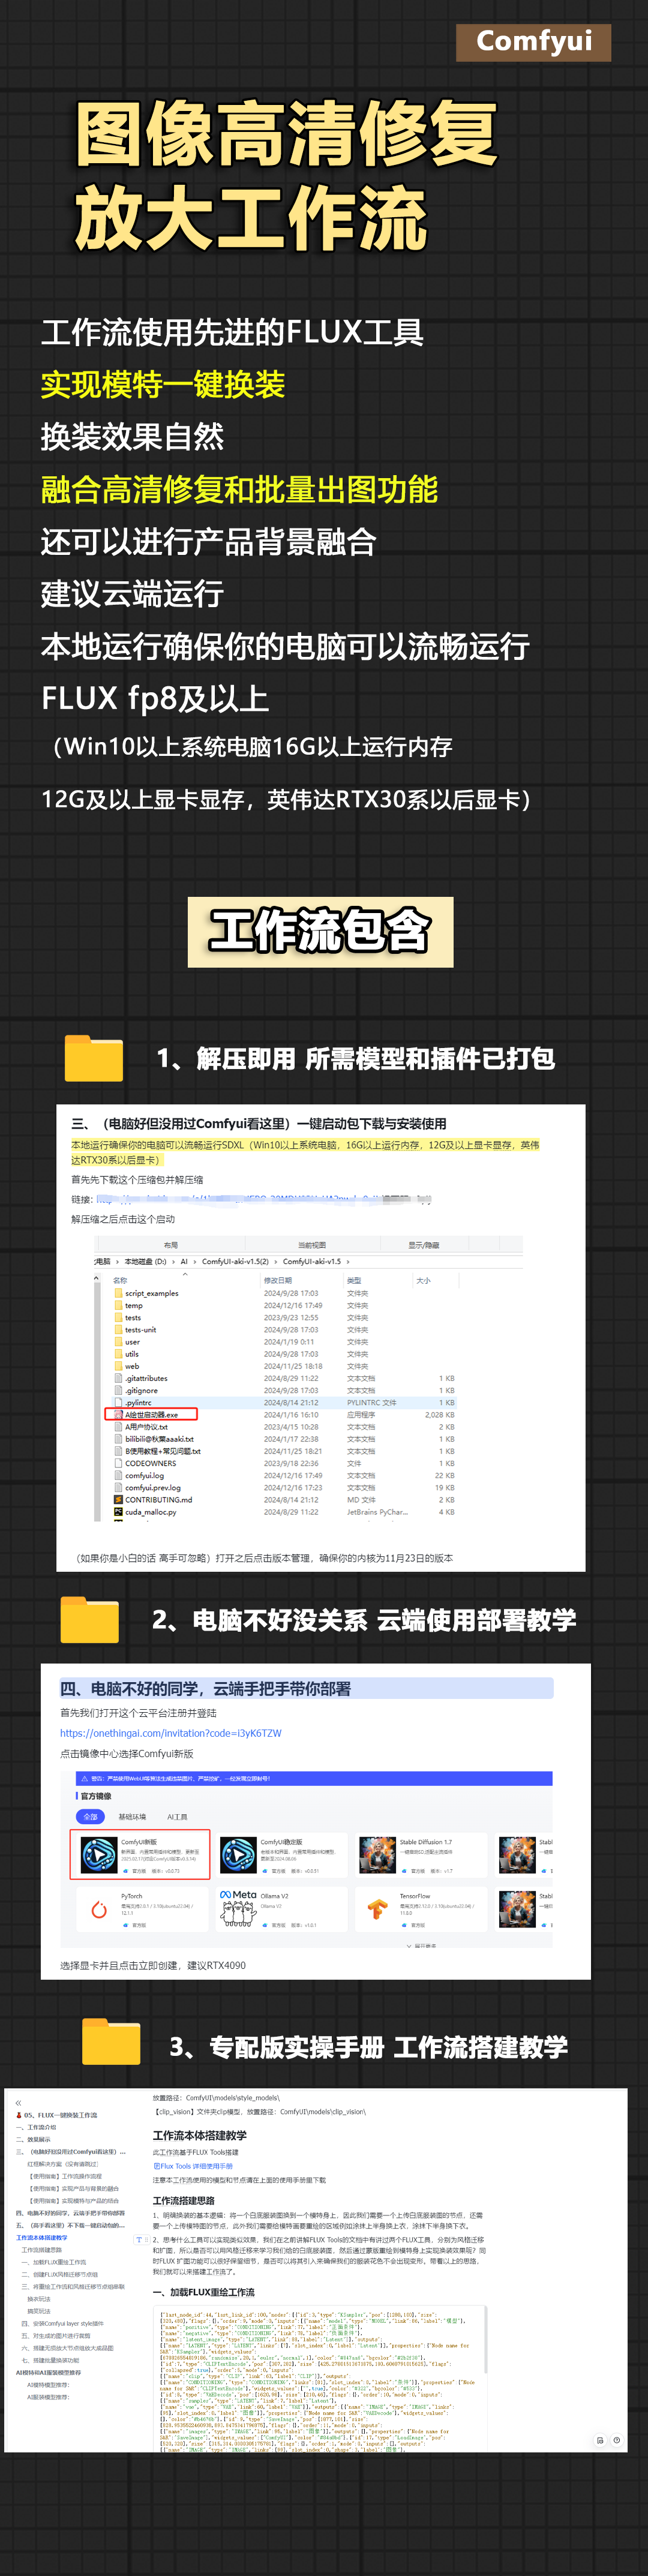Click the 工作流包含 banner

[x=320, y=931]
